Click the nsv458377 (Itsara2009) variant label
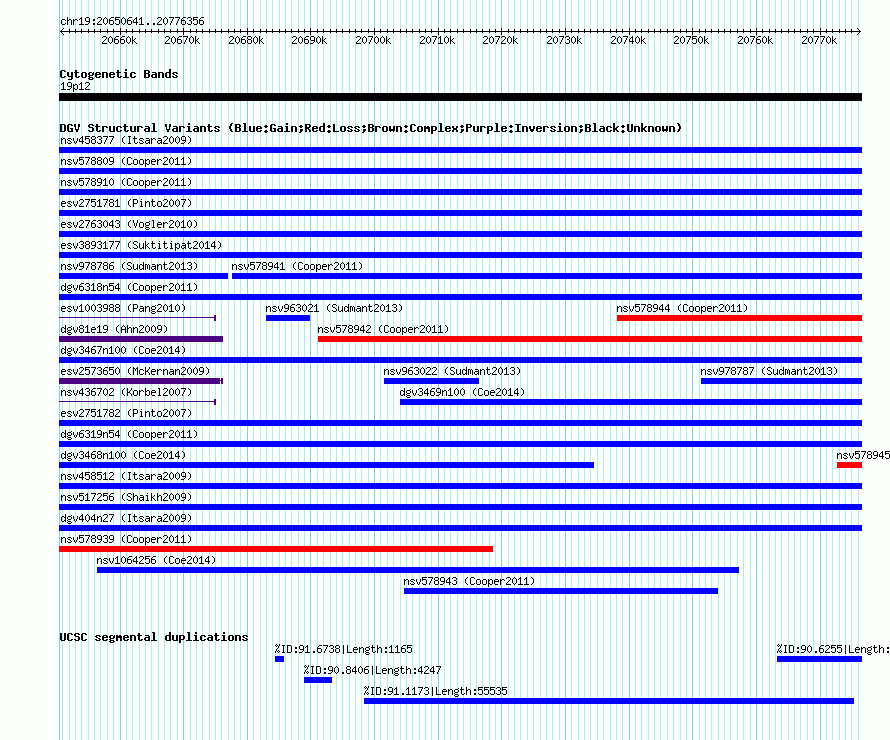This screenshot has height=740, width=890. 126,140
